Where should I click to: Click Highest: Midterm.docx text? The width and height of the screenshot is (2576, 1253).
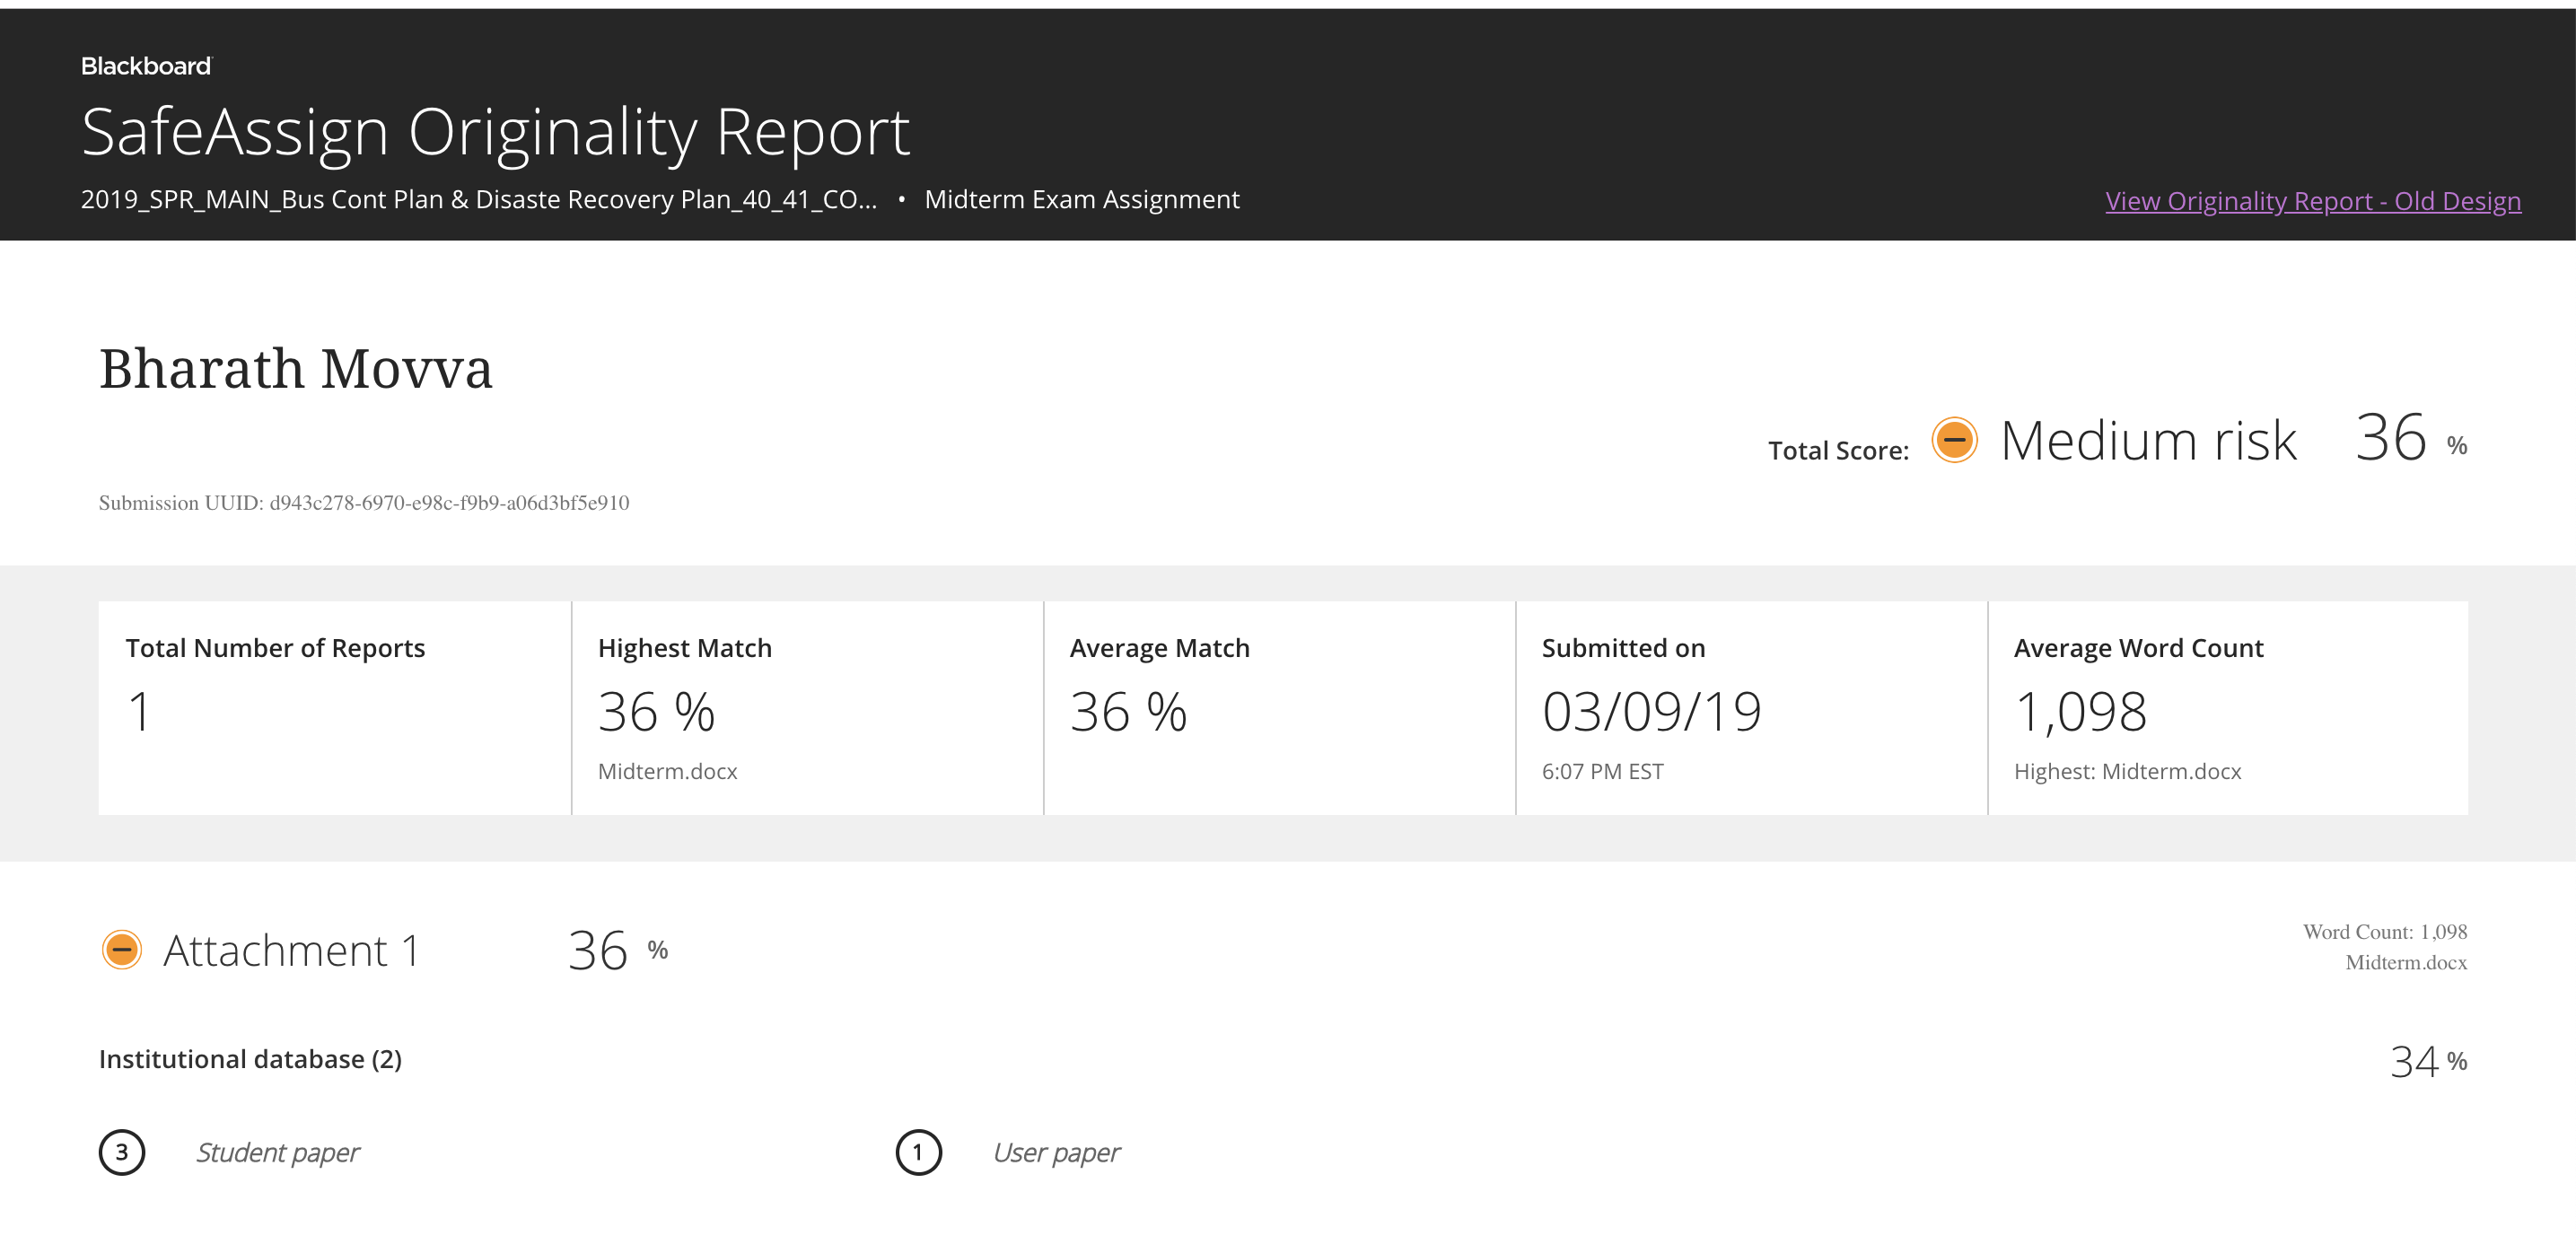click(2127, 771)
